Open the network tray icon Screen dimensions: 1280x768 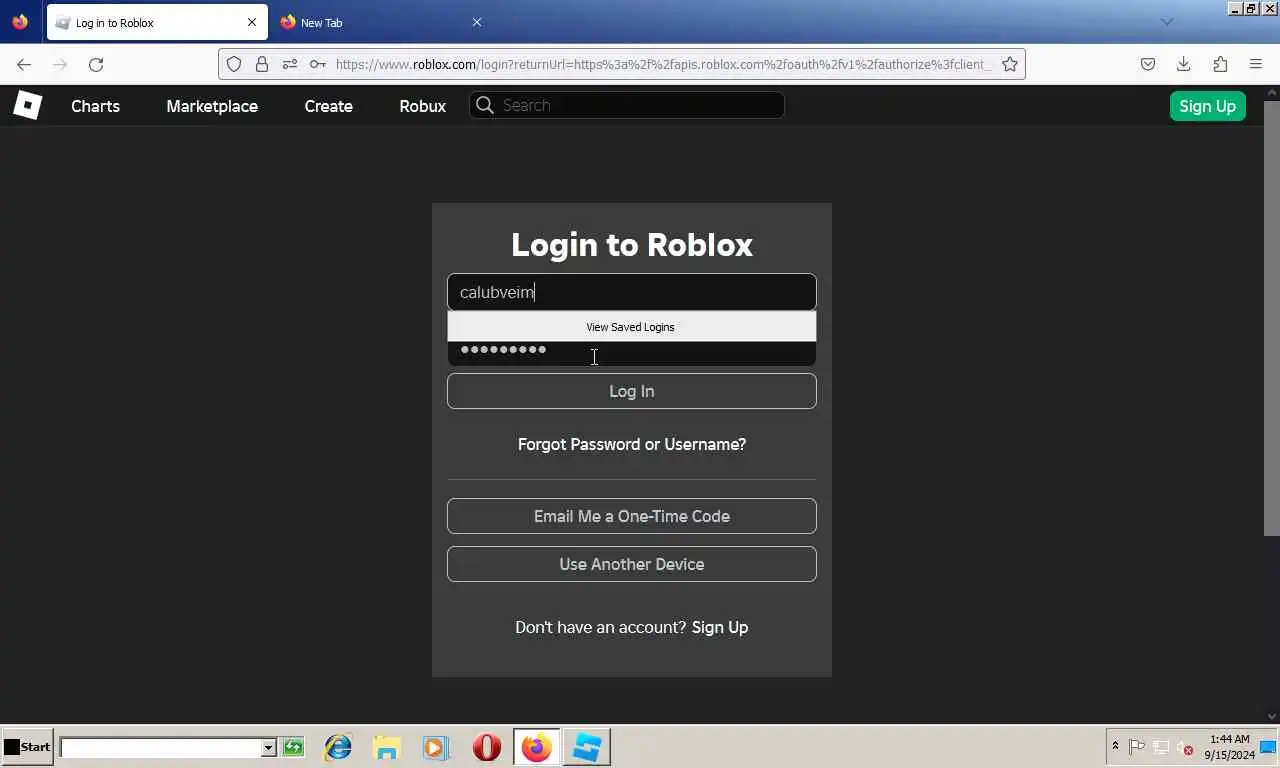(x=1161, y=747)
